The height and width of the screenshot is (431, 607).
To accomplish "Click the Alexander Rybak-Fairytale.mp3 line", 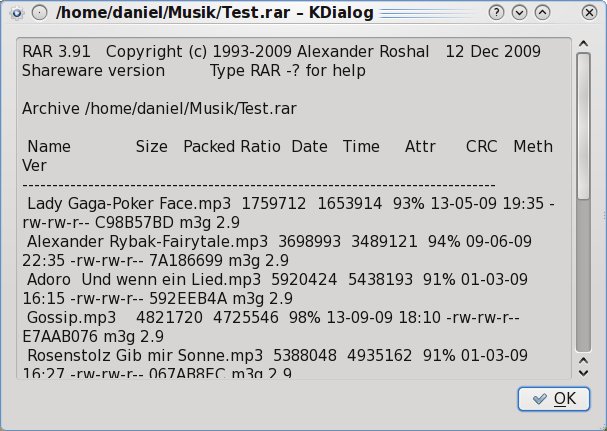I will [x=147, y=241].
